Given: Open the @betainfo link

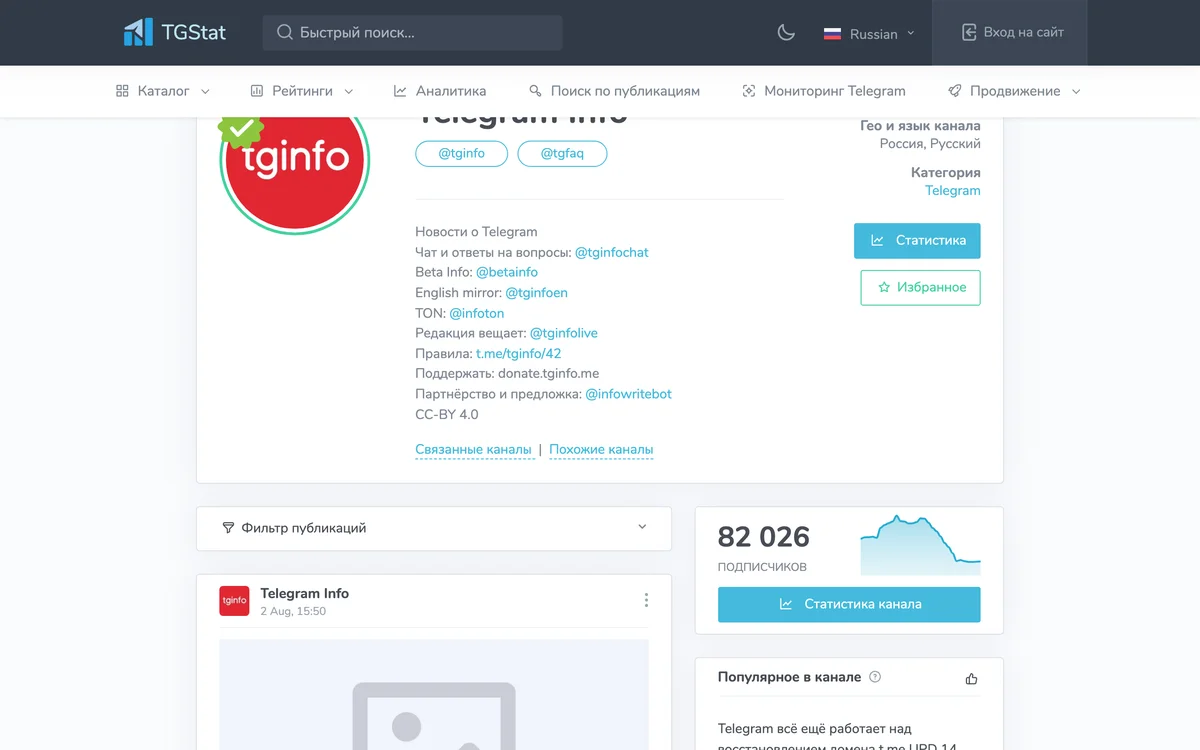Looking at the screenshot, I should pyautogui.click(x=507, y=272).
